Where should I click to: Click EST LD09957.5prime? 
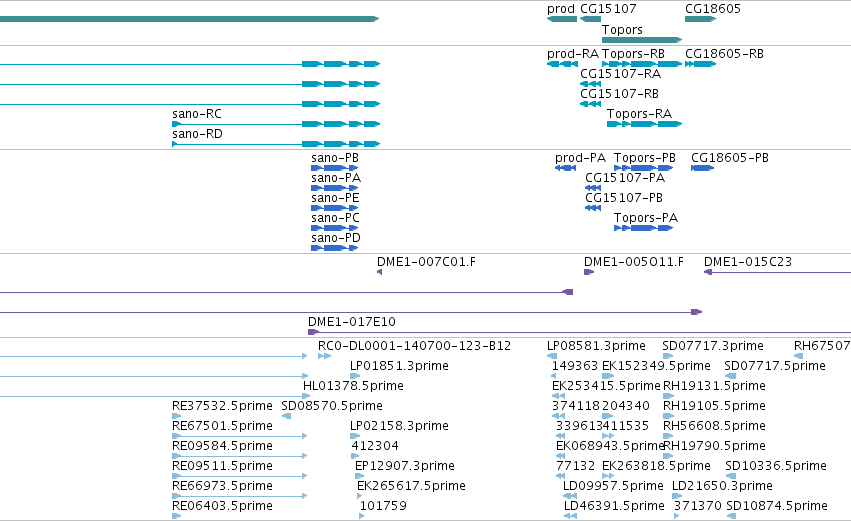[570, 497]
